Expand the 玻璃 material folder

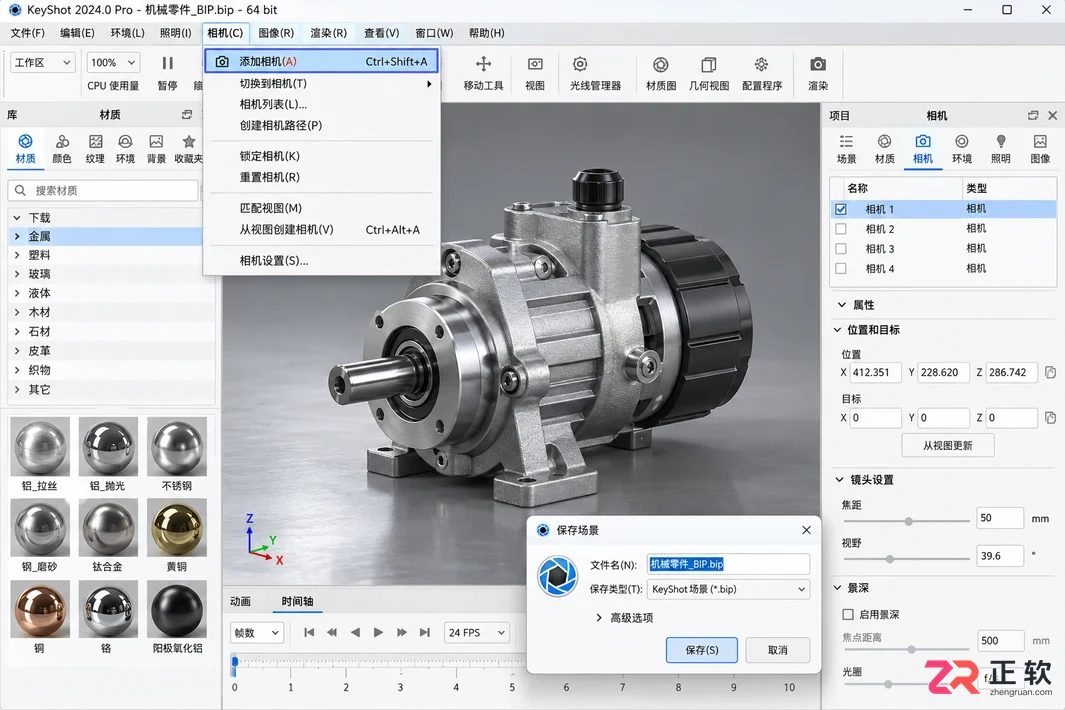pos(17,274)
